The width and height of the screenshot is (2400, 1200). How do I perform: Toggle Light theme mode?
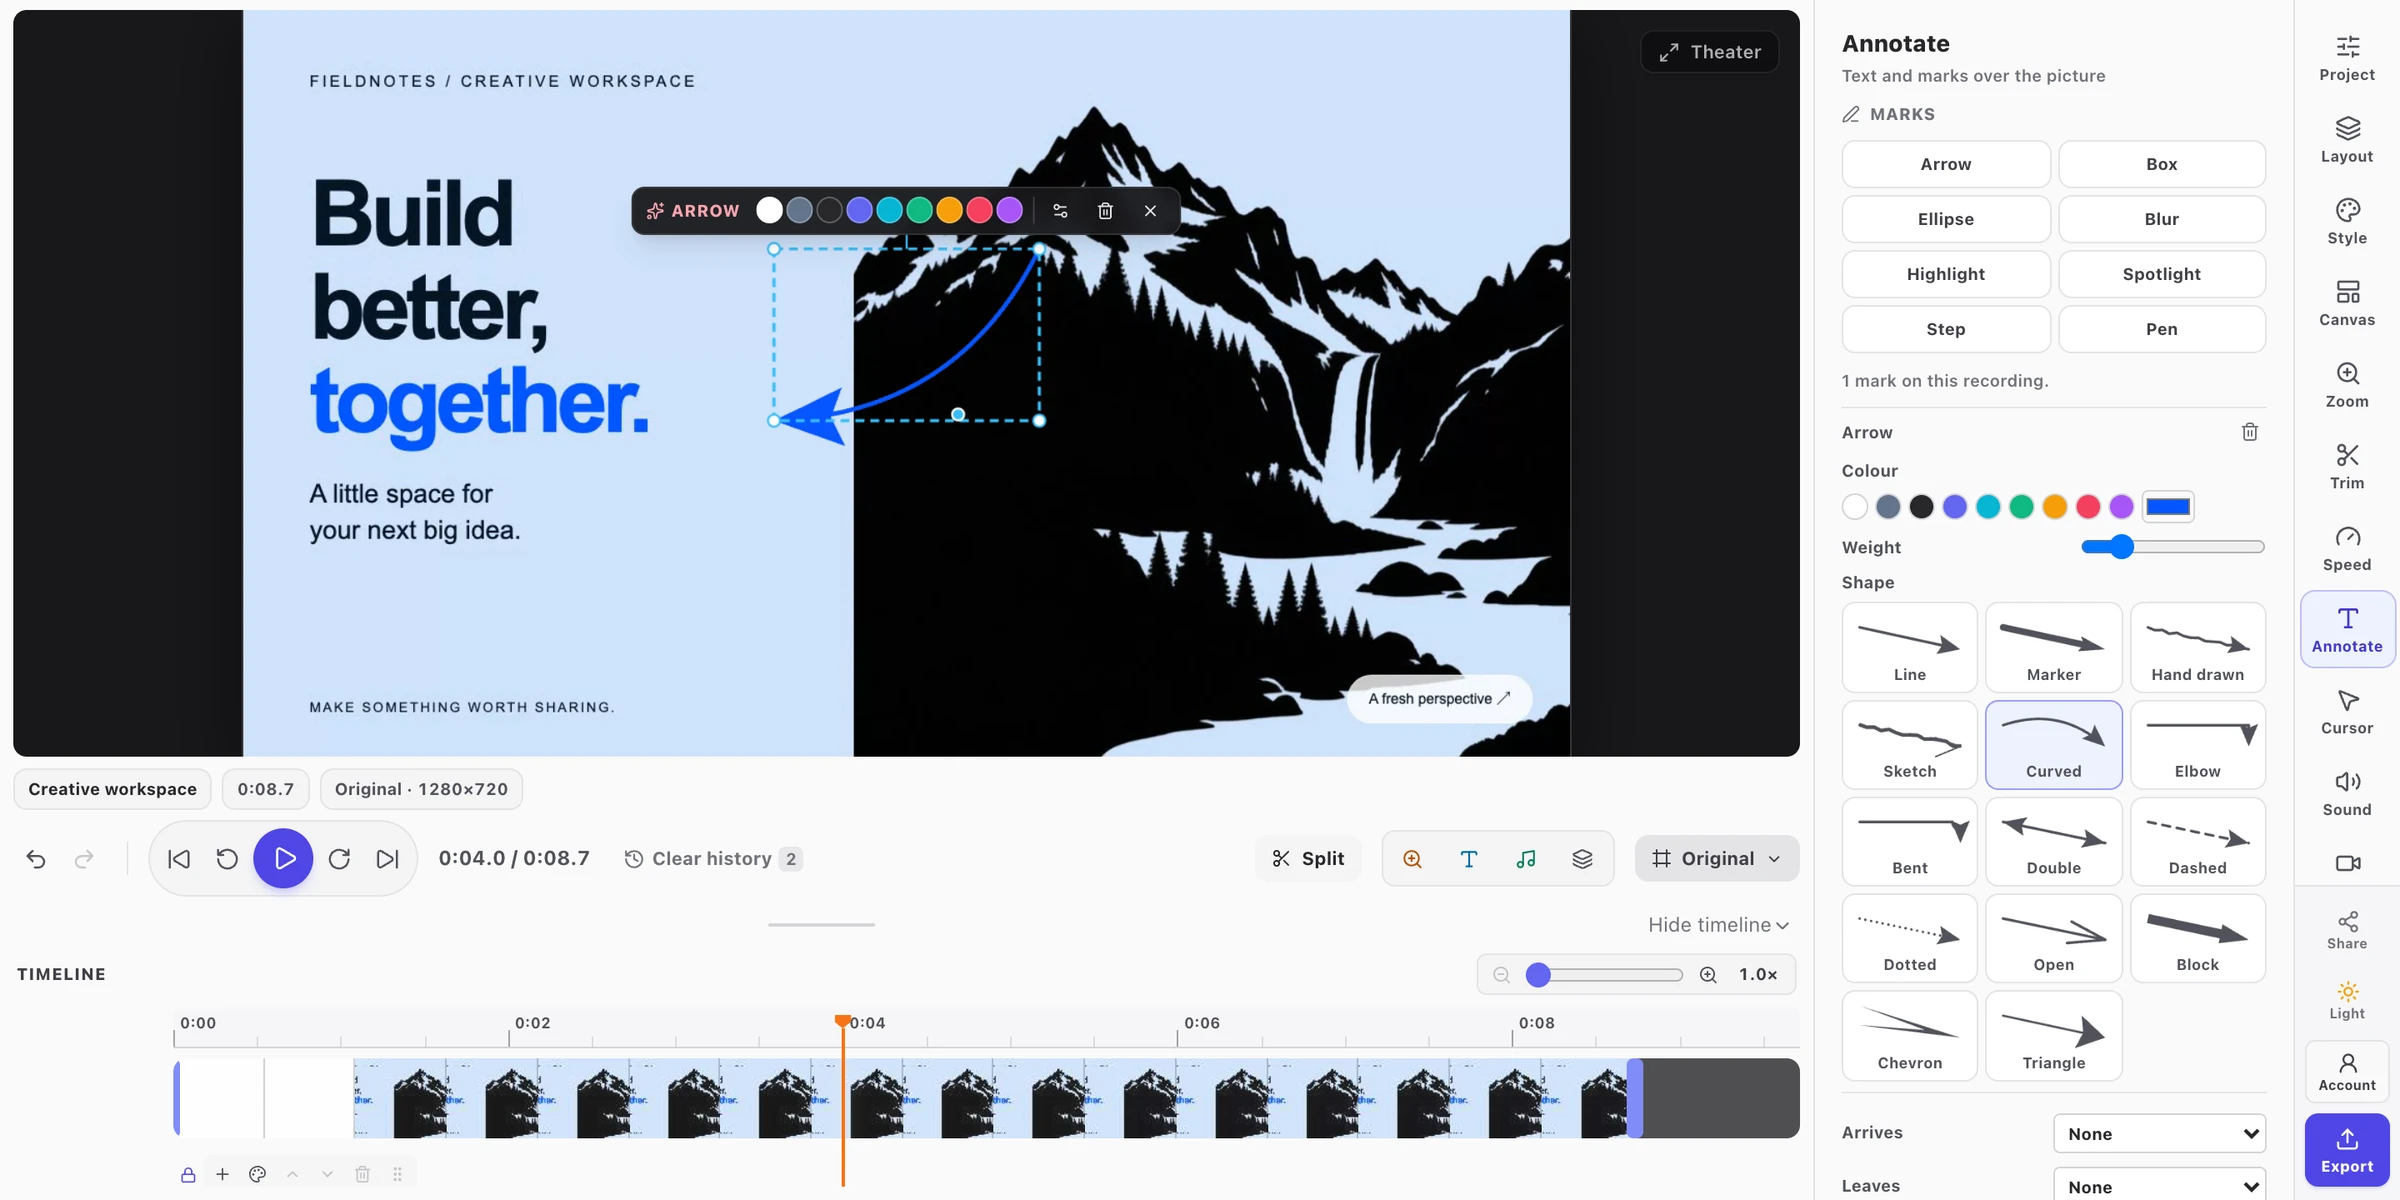[2347, 1000]
